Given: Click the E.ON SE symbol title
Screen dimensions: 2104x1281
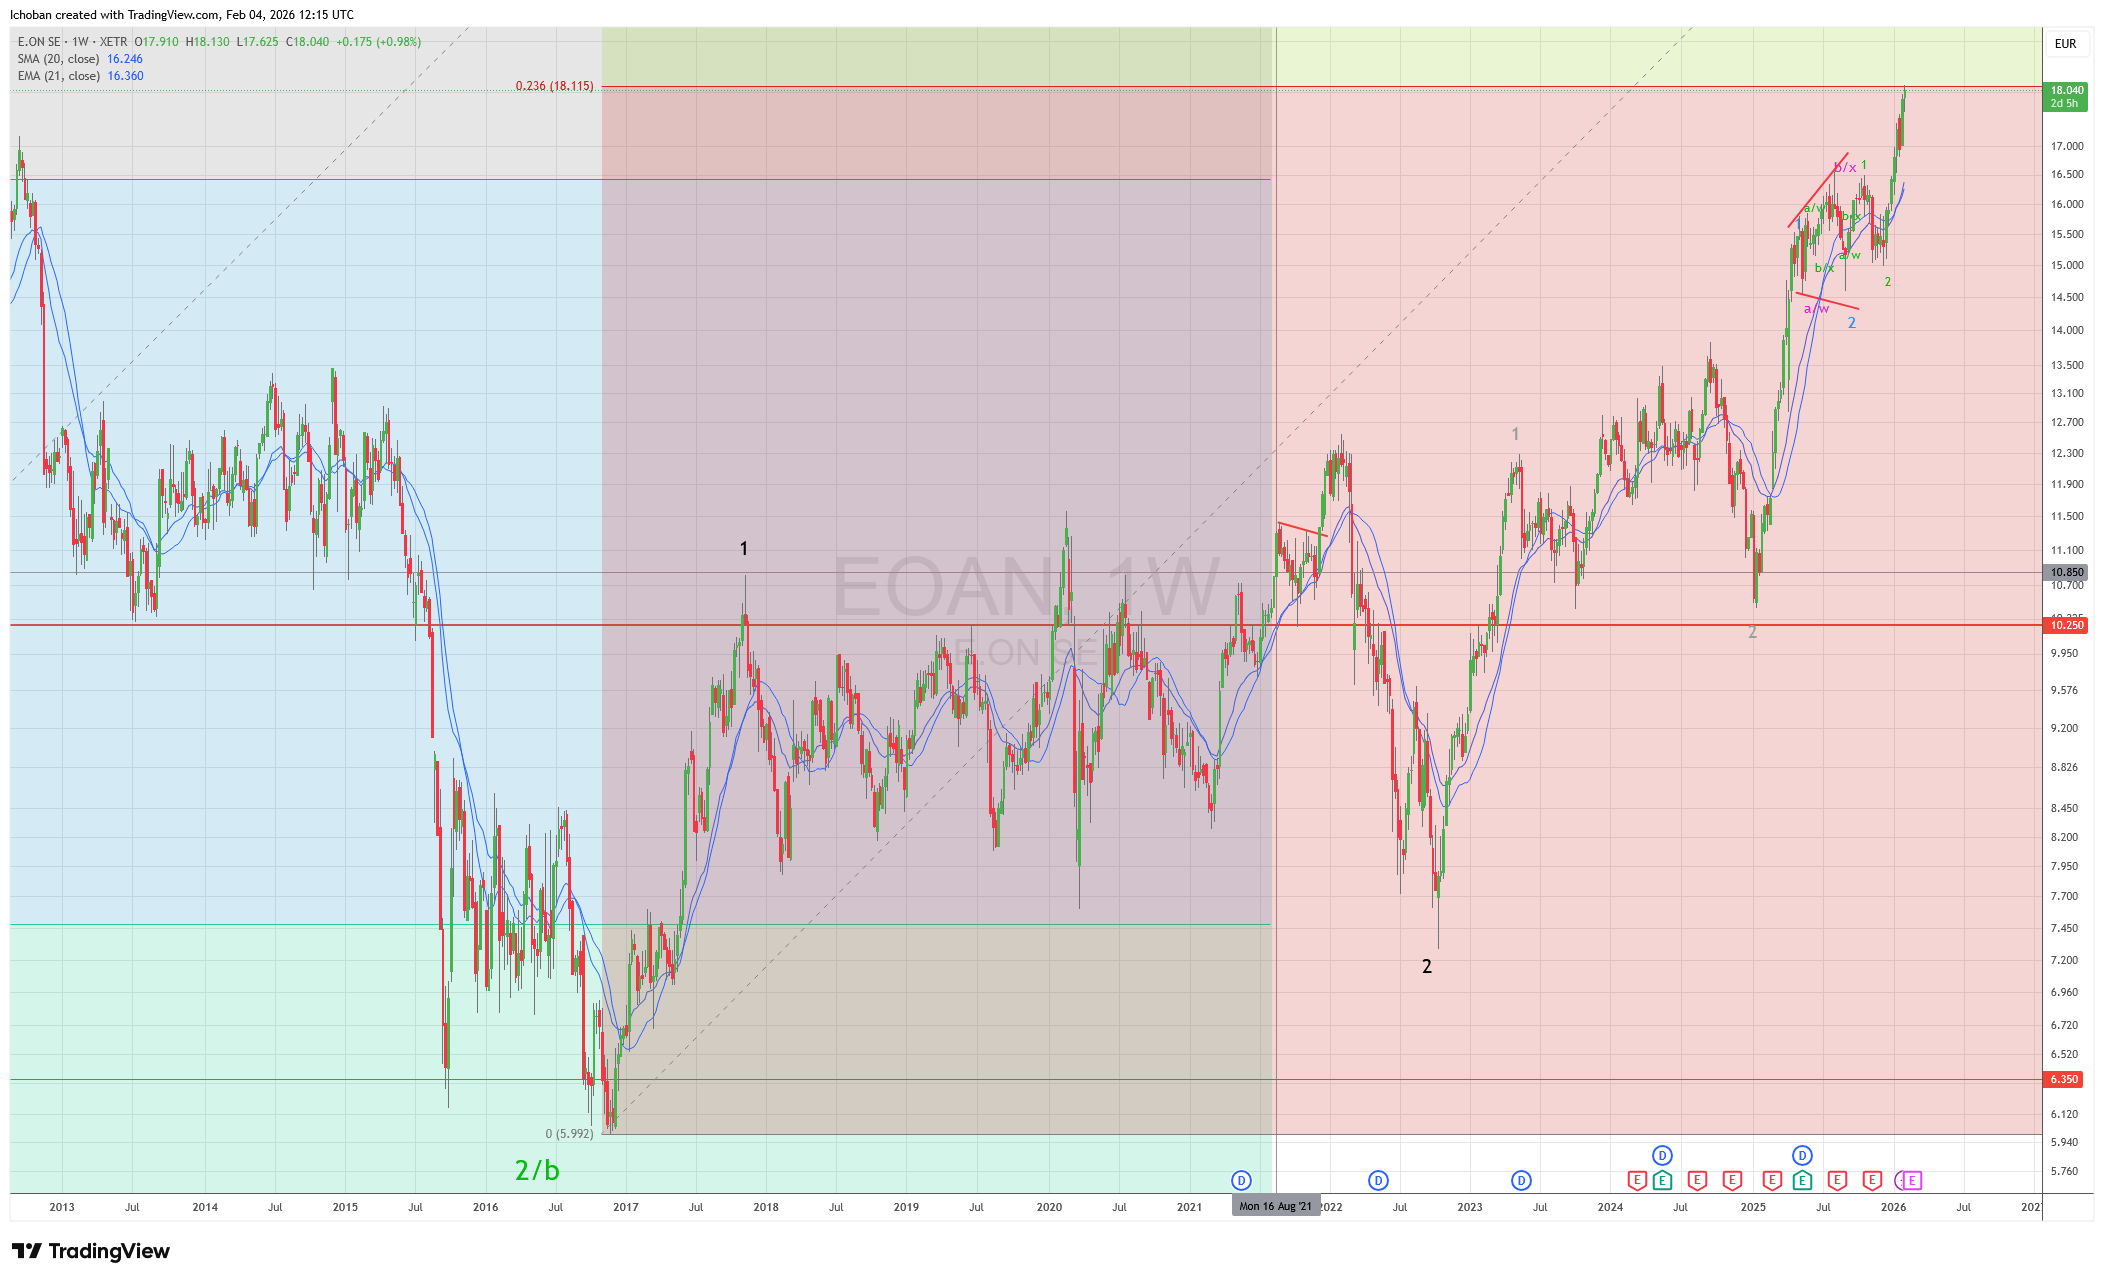Looking at the screenshot, I should click(39, 42).
